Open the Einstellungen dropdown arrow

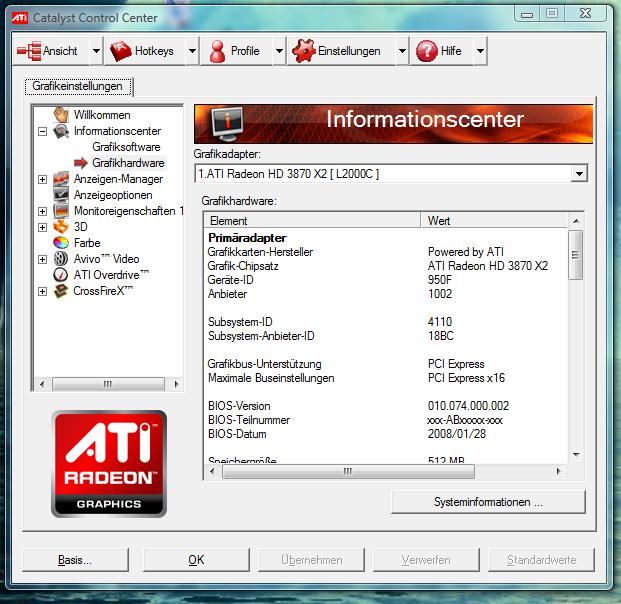(402, 51)
